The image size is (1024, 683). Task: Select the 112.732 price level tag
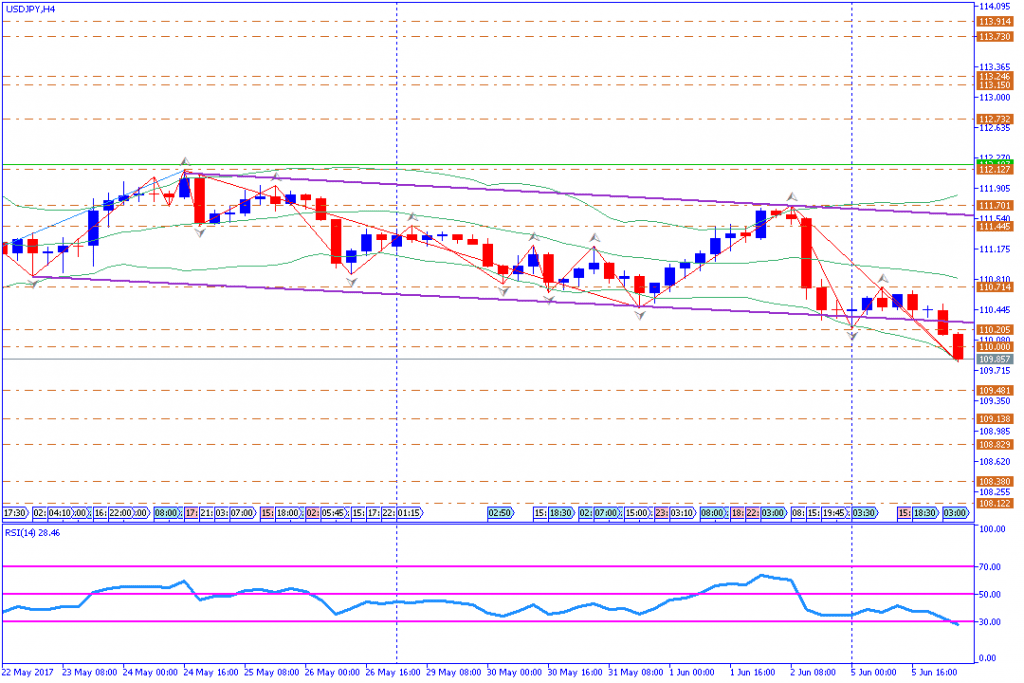pyautogui.click(x=994, y=119)
